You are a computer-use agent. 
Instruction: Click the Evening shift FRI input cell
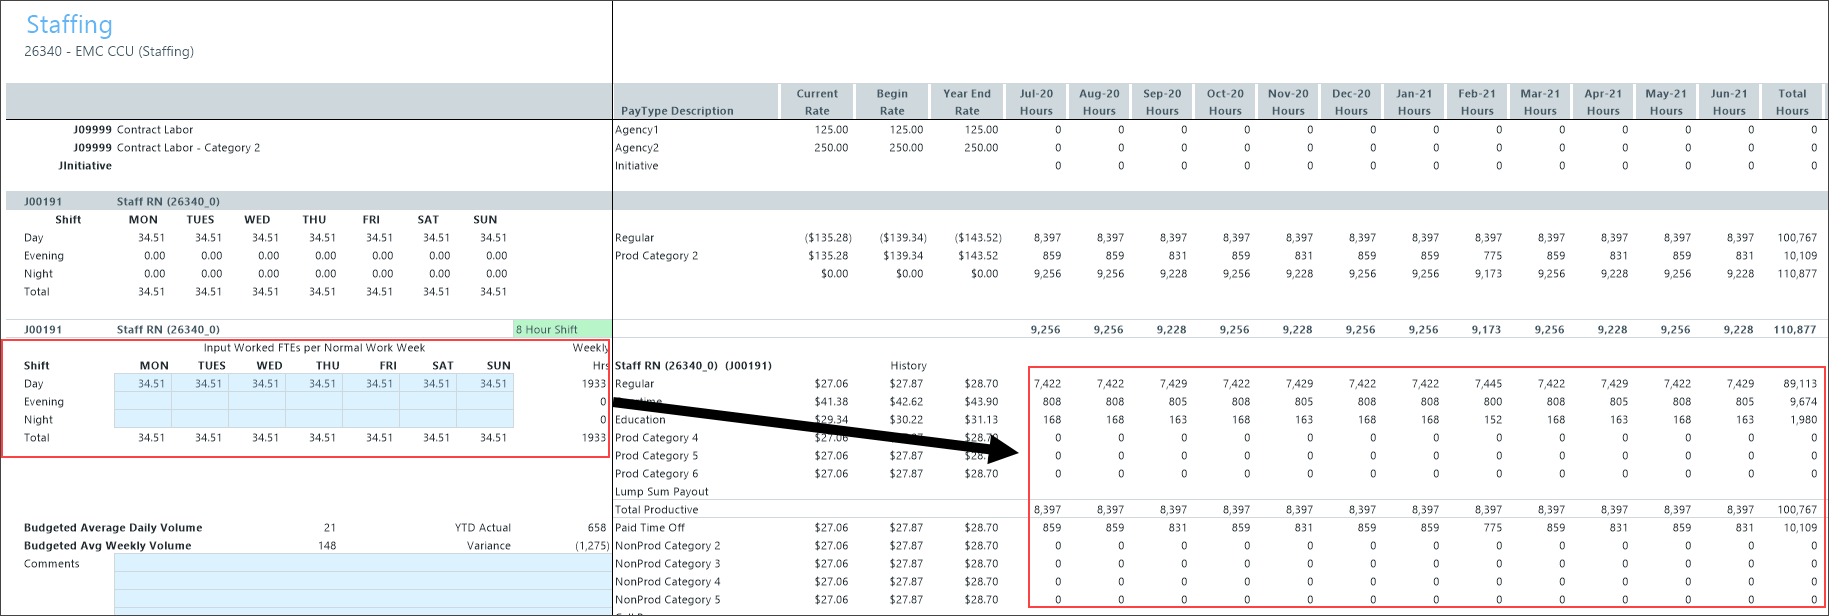click(x=371, y=402)
